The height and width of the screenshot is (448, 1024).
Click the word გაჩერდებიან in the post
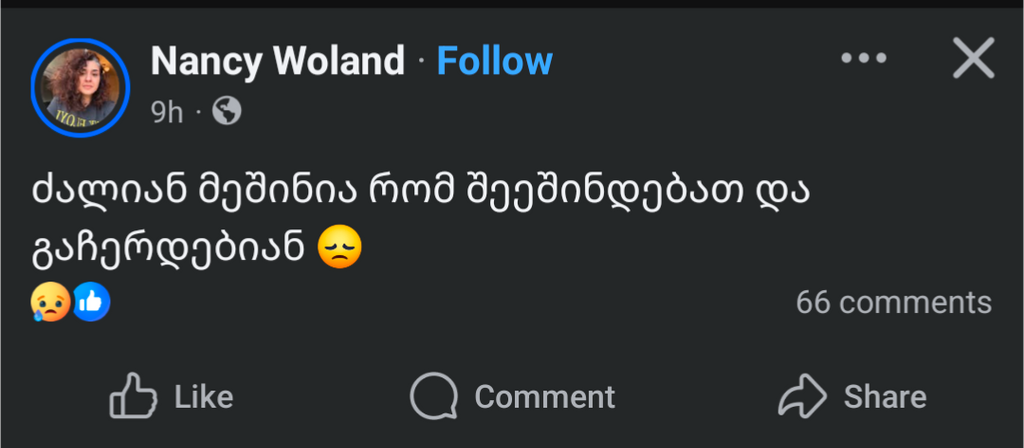168,247
